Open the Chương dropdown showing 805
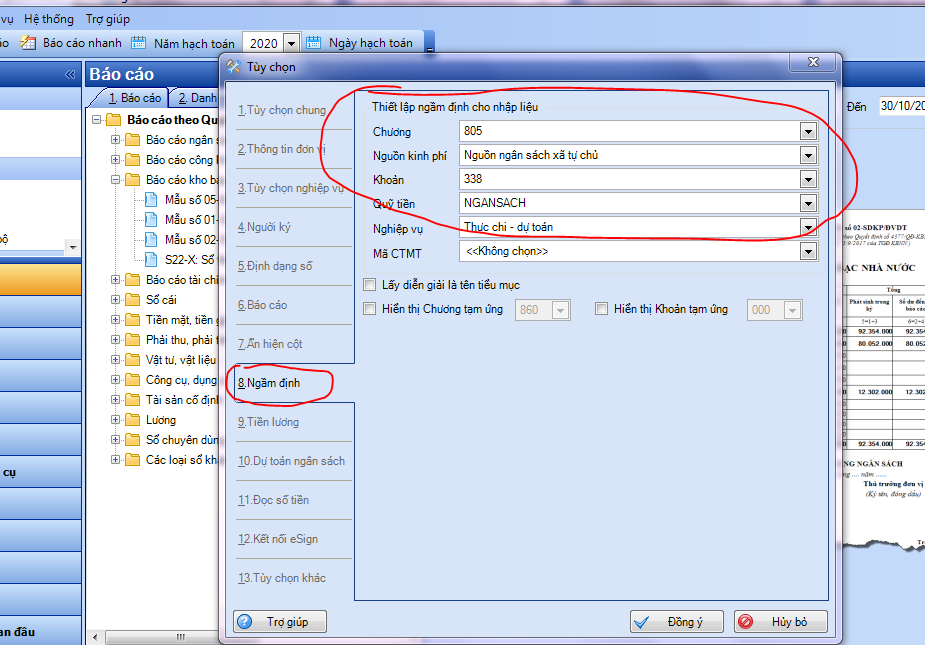Screen dimensions: 925x645 coord(808,132)
